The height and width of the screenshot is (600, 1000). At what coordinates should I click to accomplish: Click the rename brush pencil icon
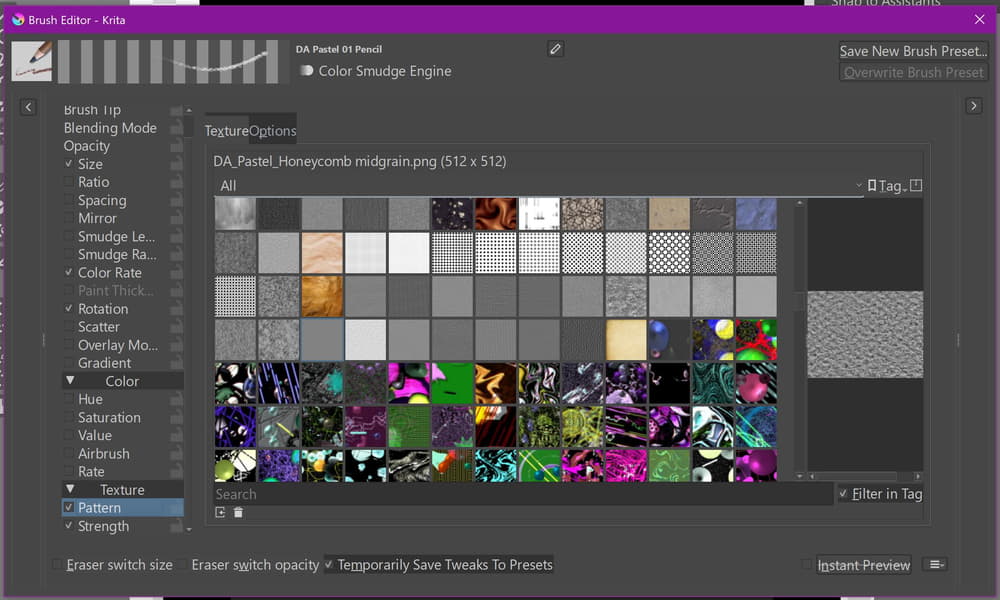pyautogui.click(x=556, y=49)
